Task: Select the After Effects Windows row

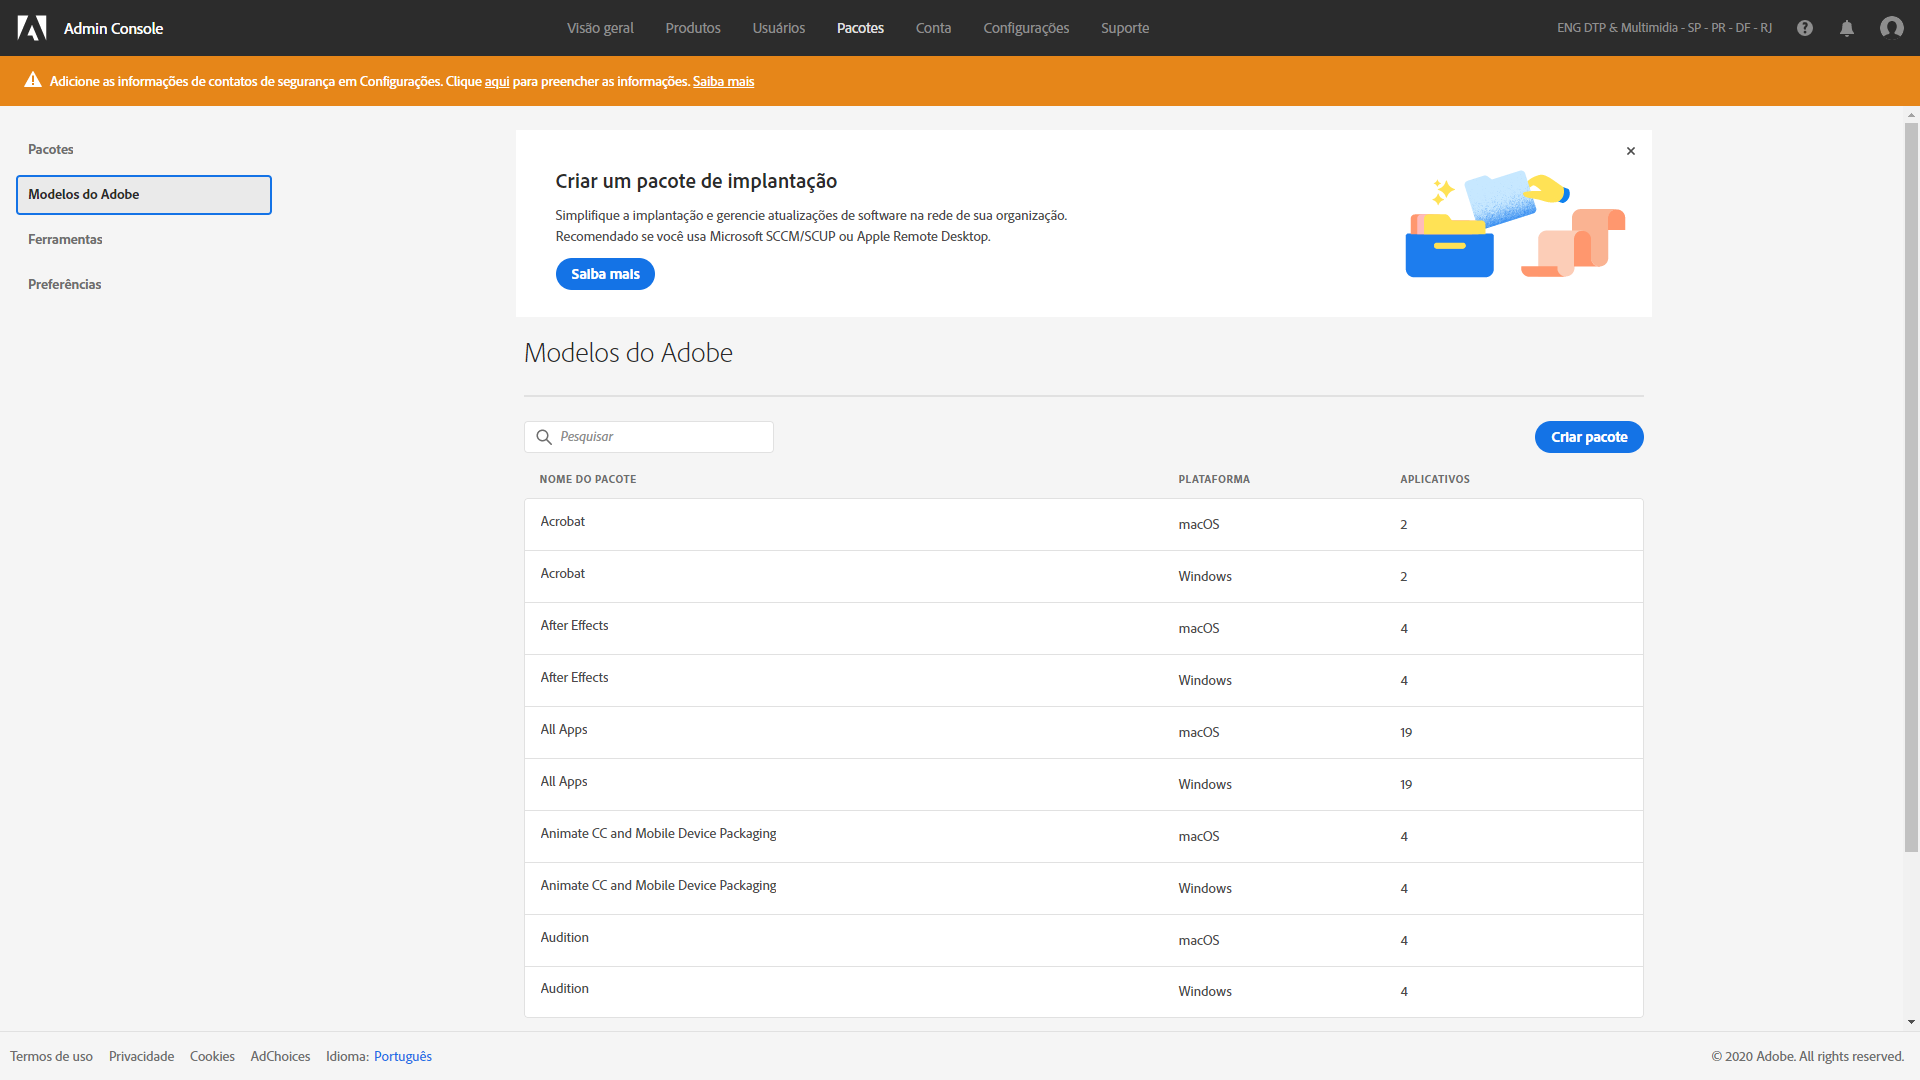Action: [1084, 681]
